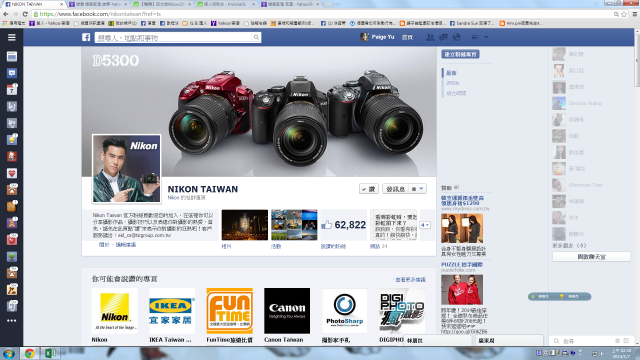Click the zoom magnifier icon in the address bar

click(616, 14)
